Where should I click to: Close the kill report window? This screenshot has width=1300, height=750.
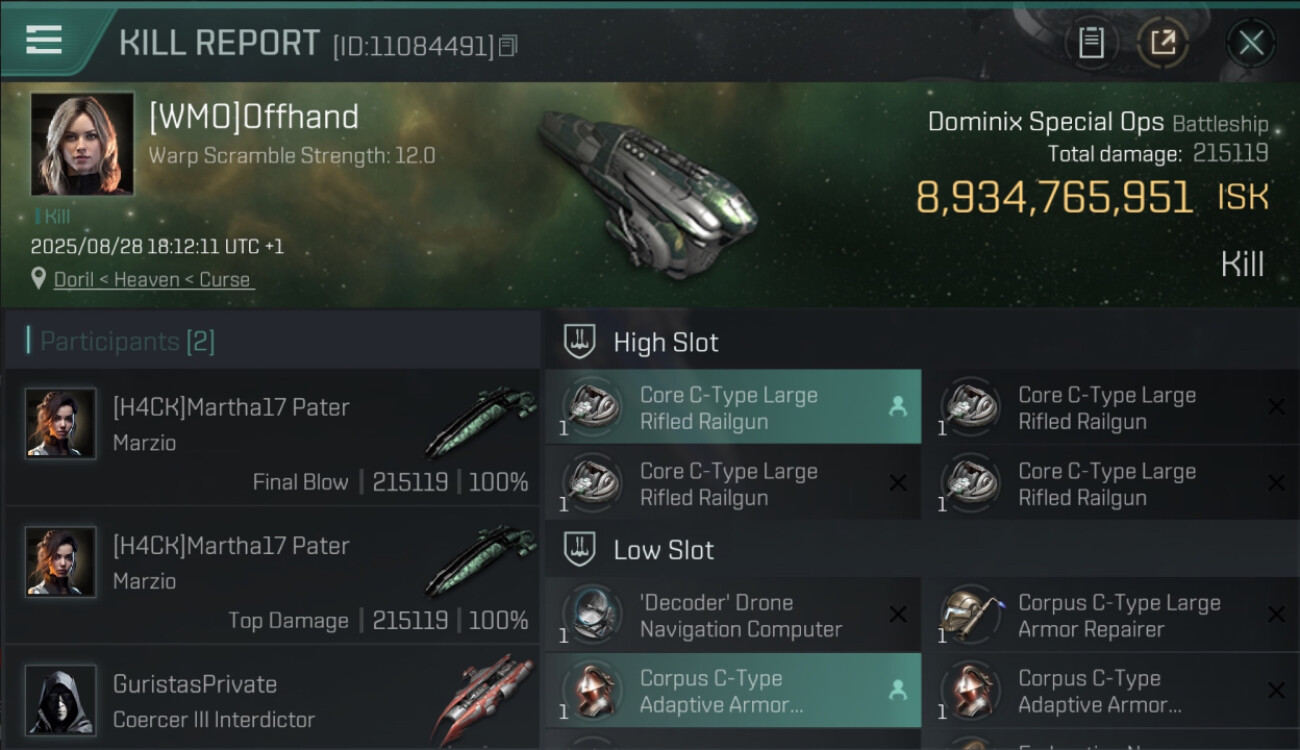click(x=1251, y=43)
